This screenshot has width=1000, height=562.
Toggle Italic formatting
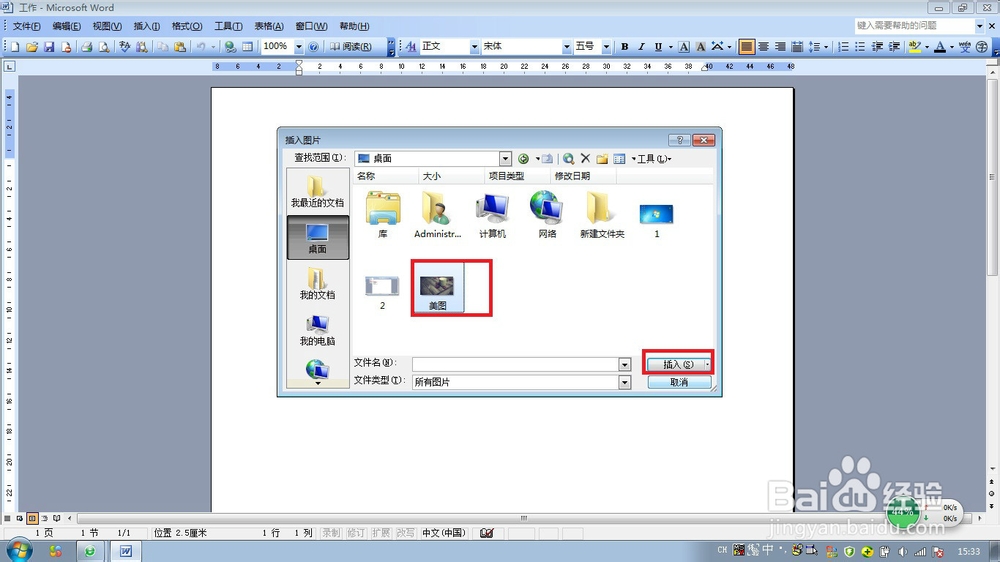pyautogui.click(x=642, y=47)
